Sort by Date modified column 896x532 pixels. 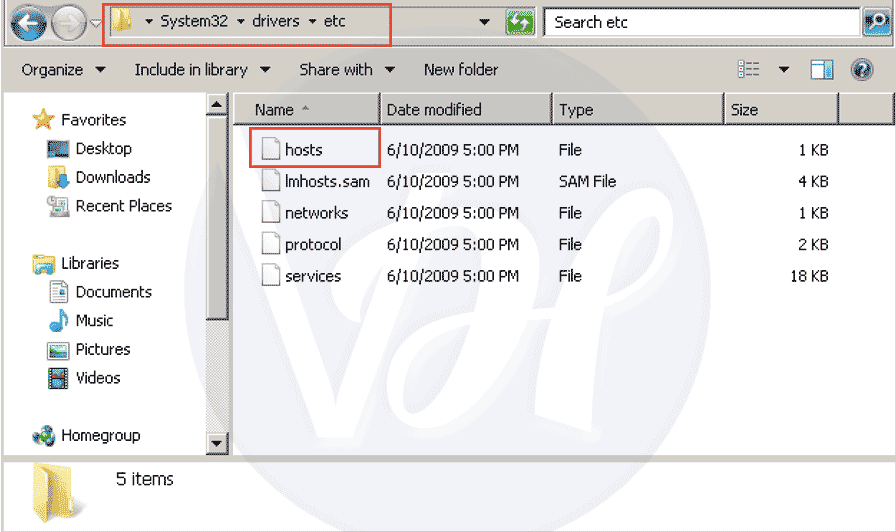pyautogui.click(x=434, y=110)
